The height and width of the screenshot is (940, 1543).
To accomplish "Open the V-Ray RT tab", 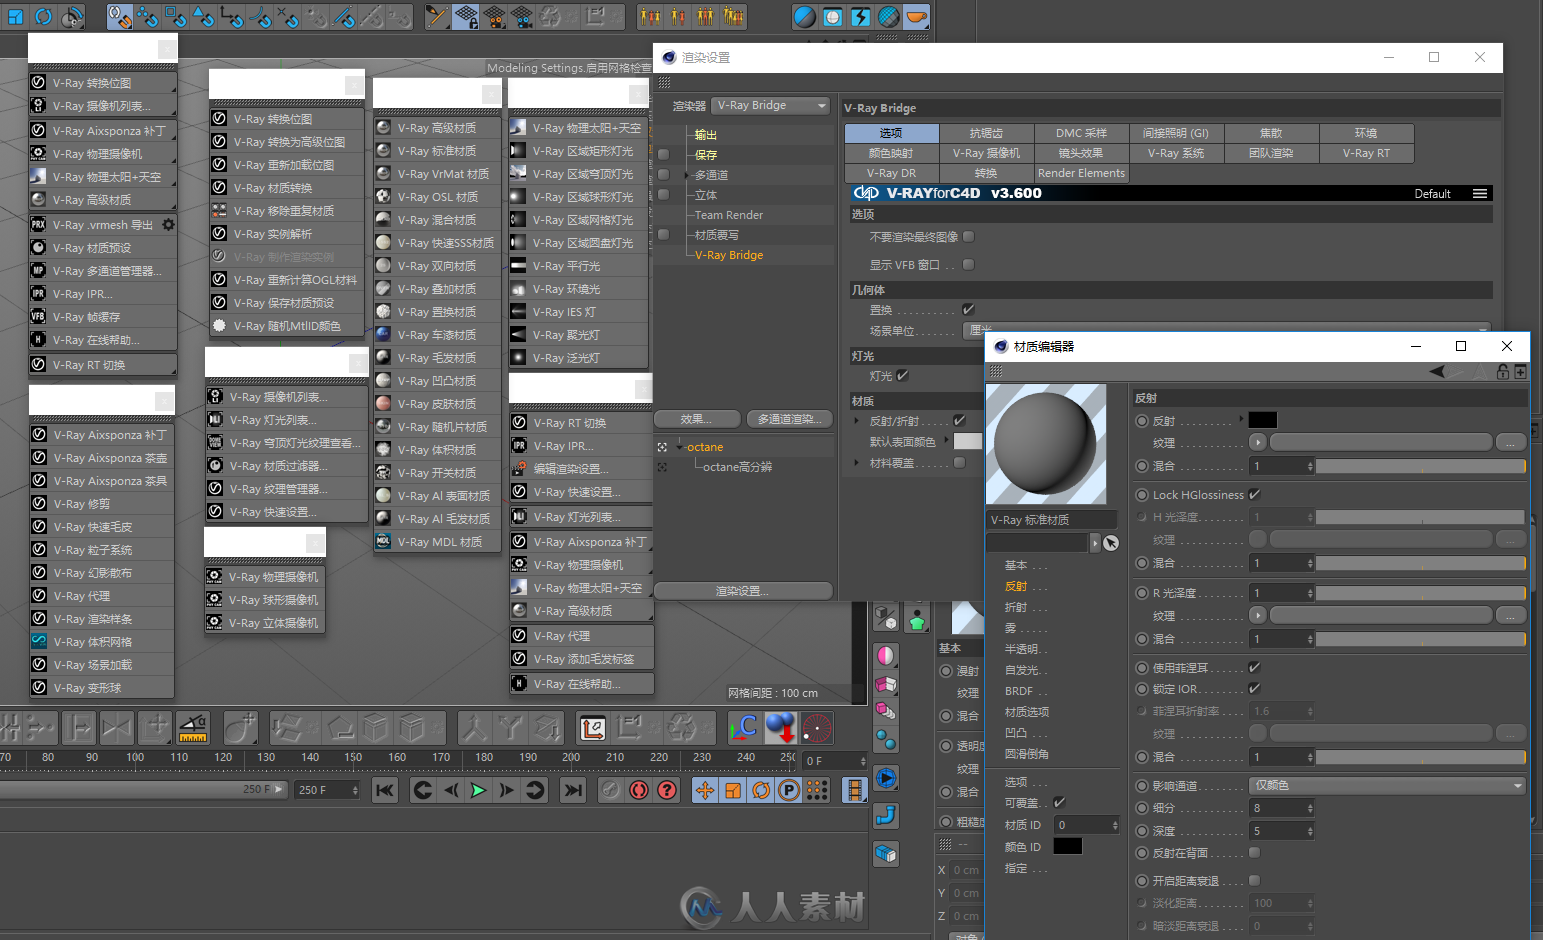I will (1366, 153).
